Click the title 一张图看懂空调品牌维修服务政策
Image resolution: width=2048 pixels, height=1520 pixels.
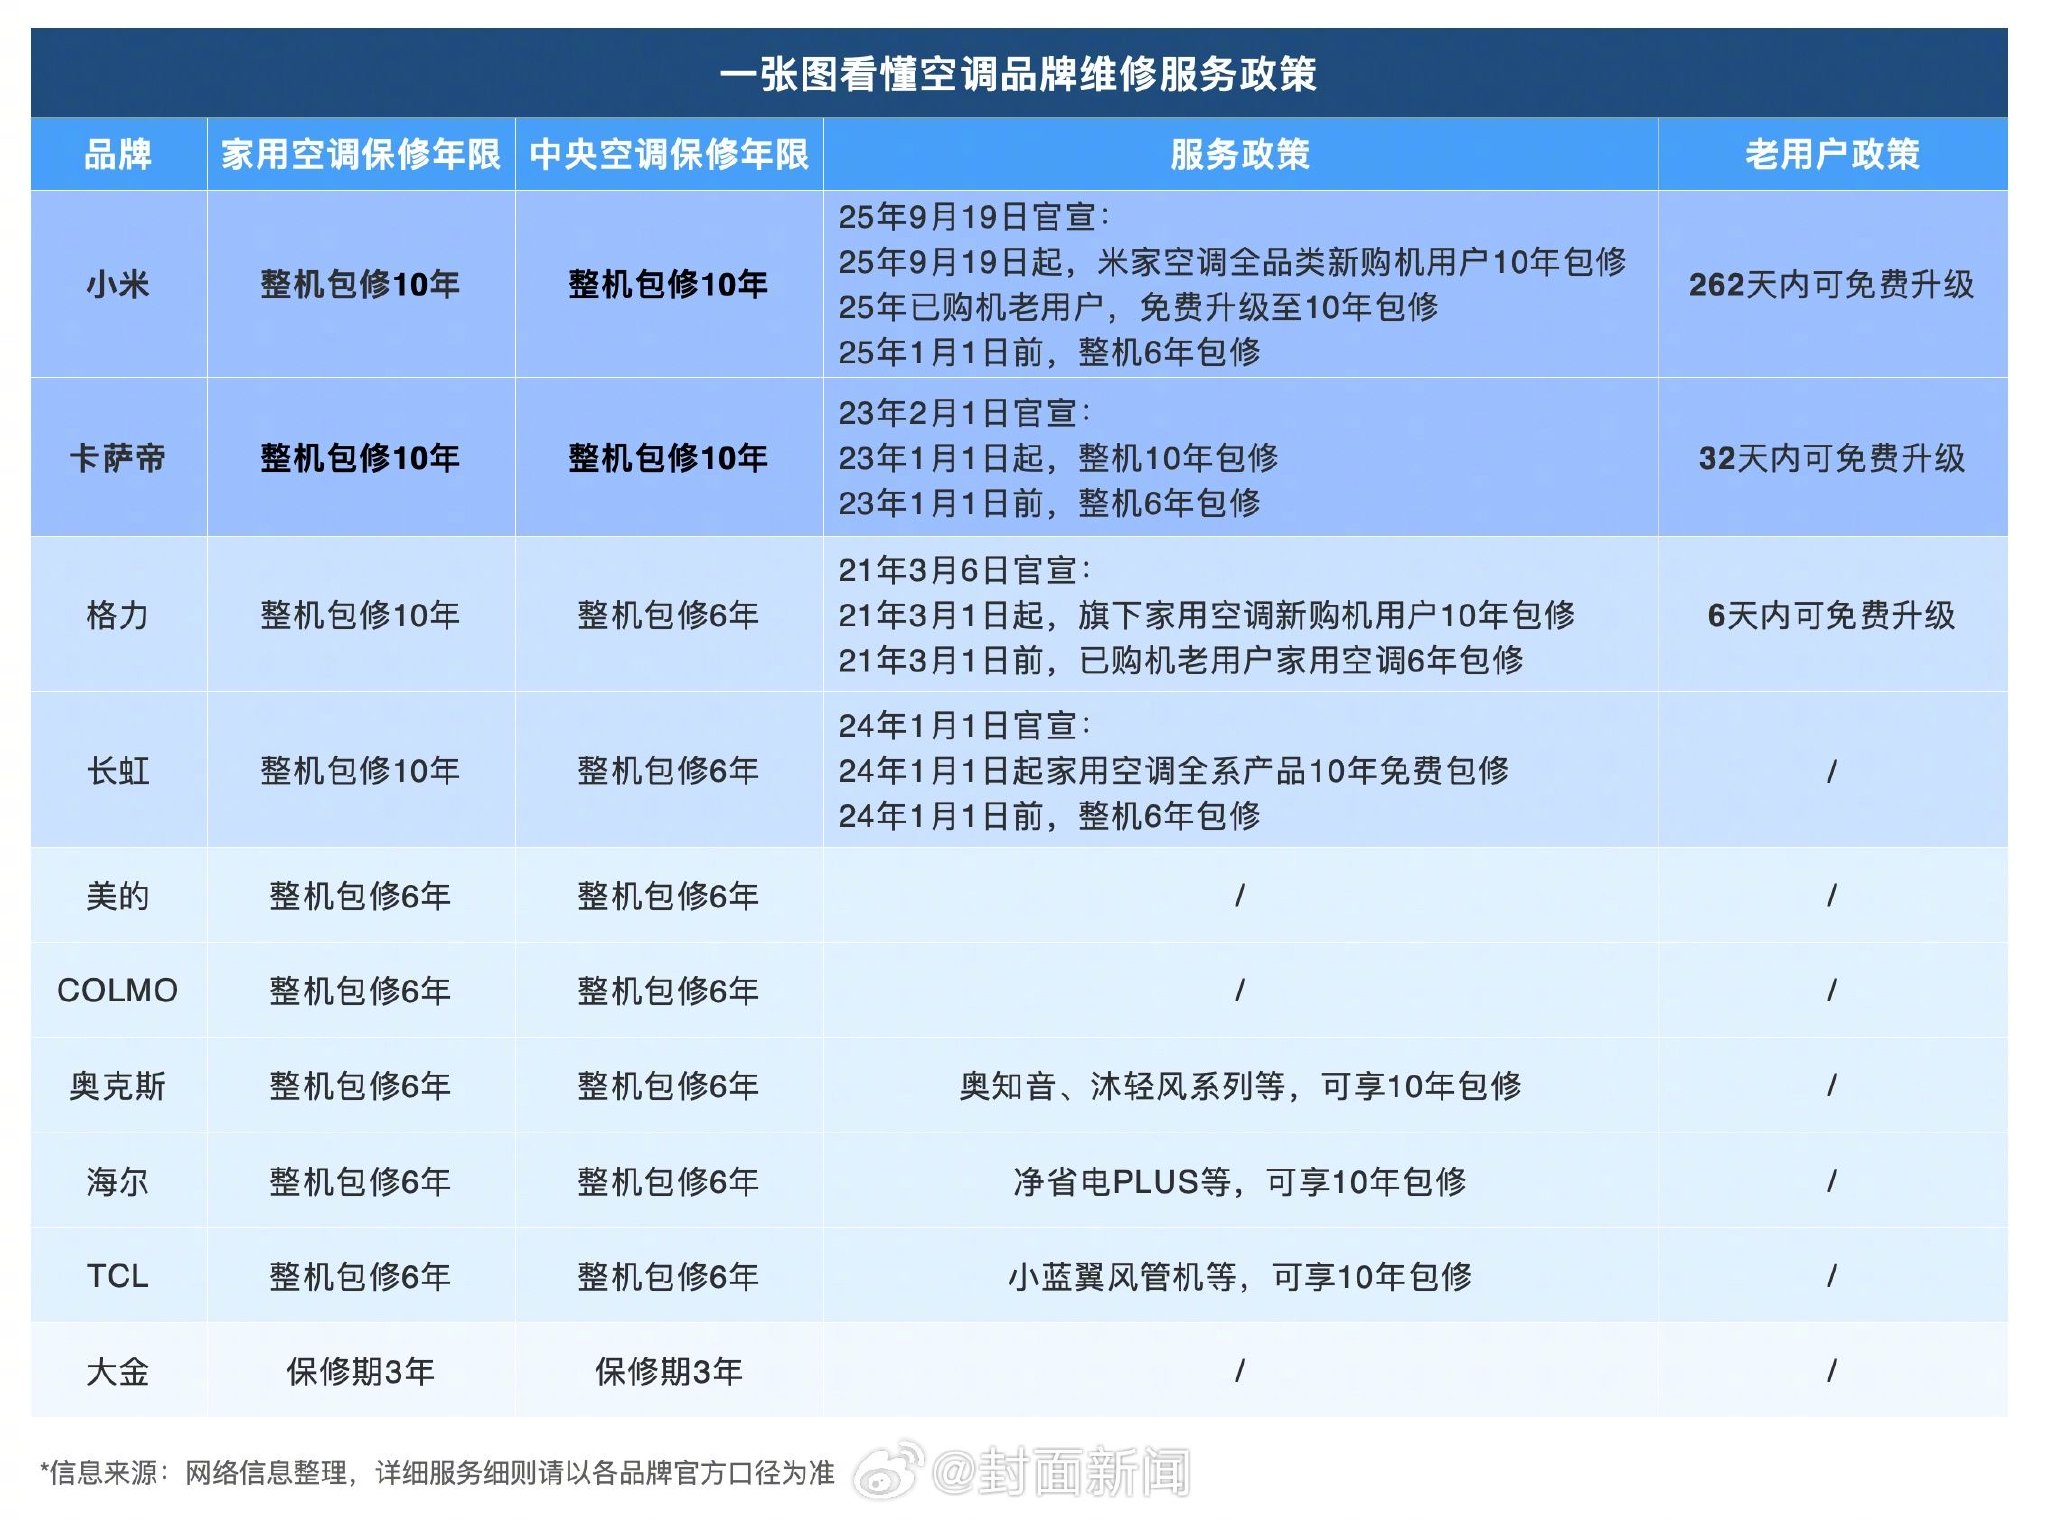pos(1018,74)
